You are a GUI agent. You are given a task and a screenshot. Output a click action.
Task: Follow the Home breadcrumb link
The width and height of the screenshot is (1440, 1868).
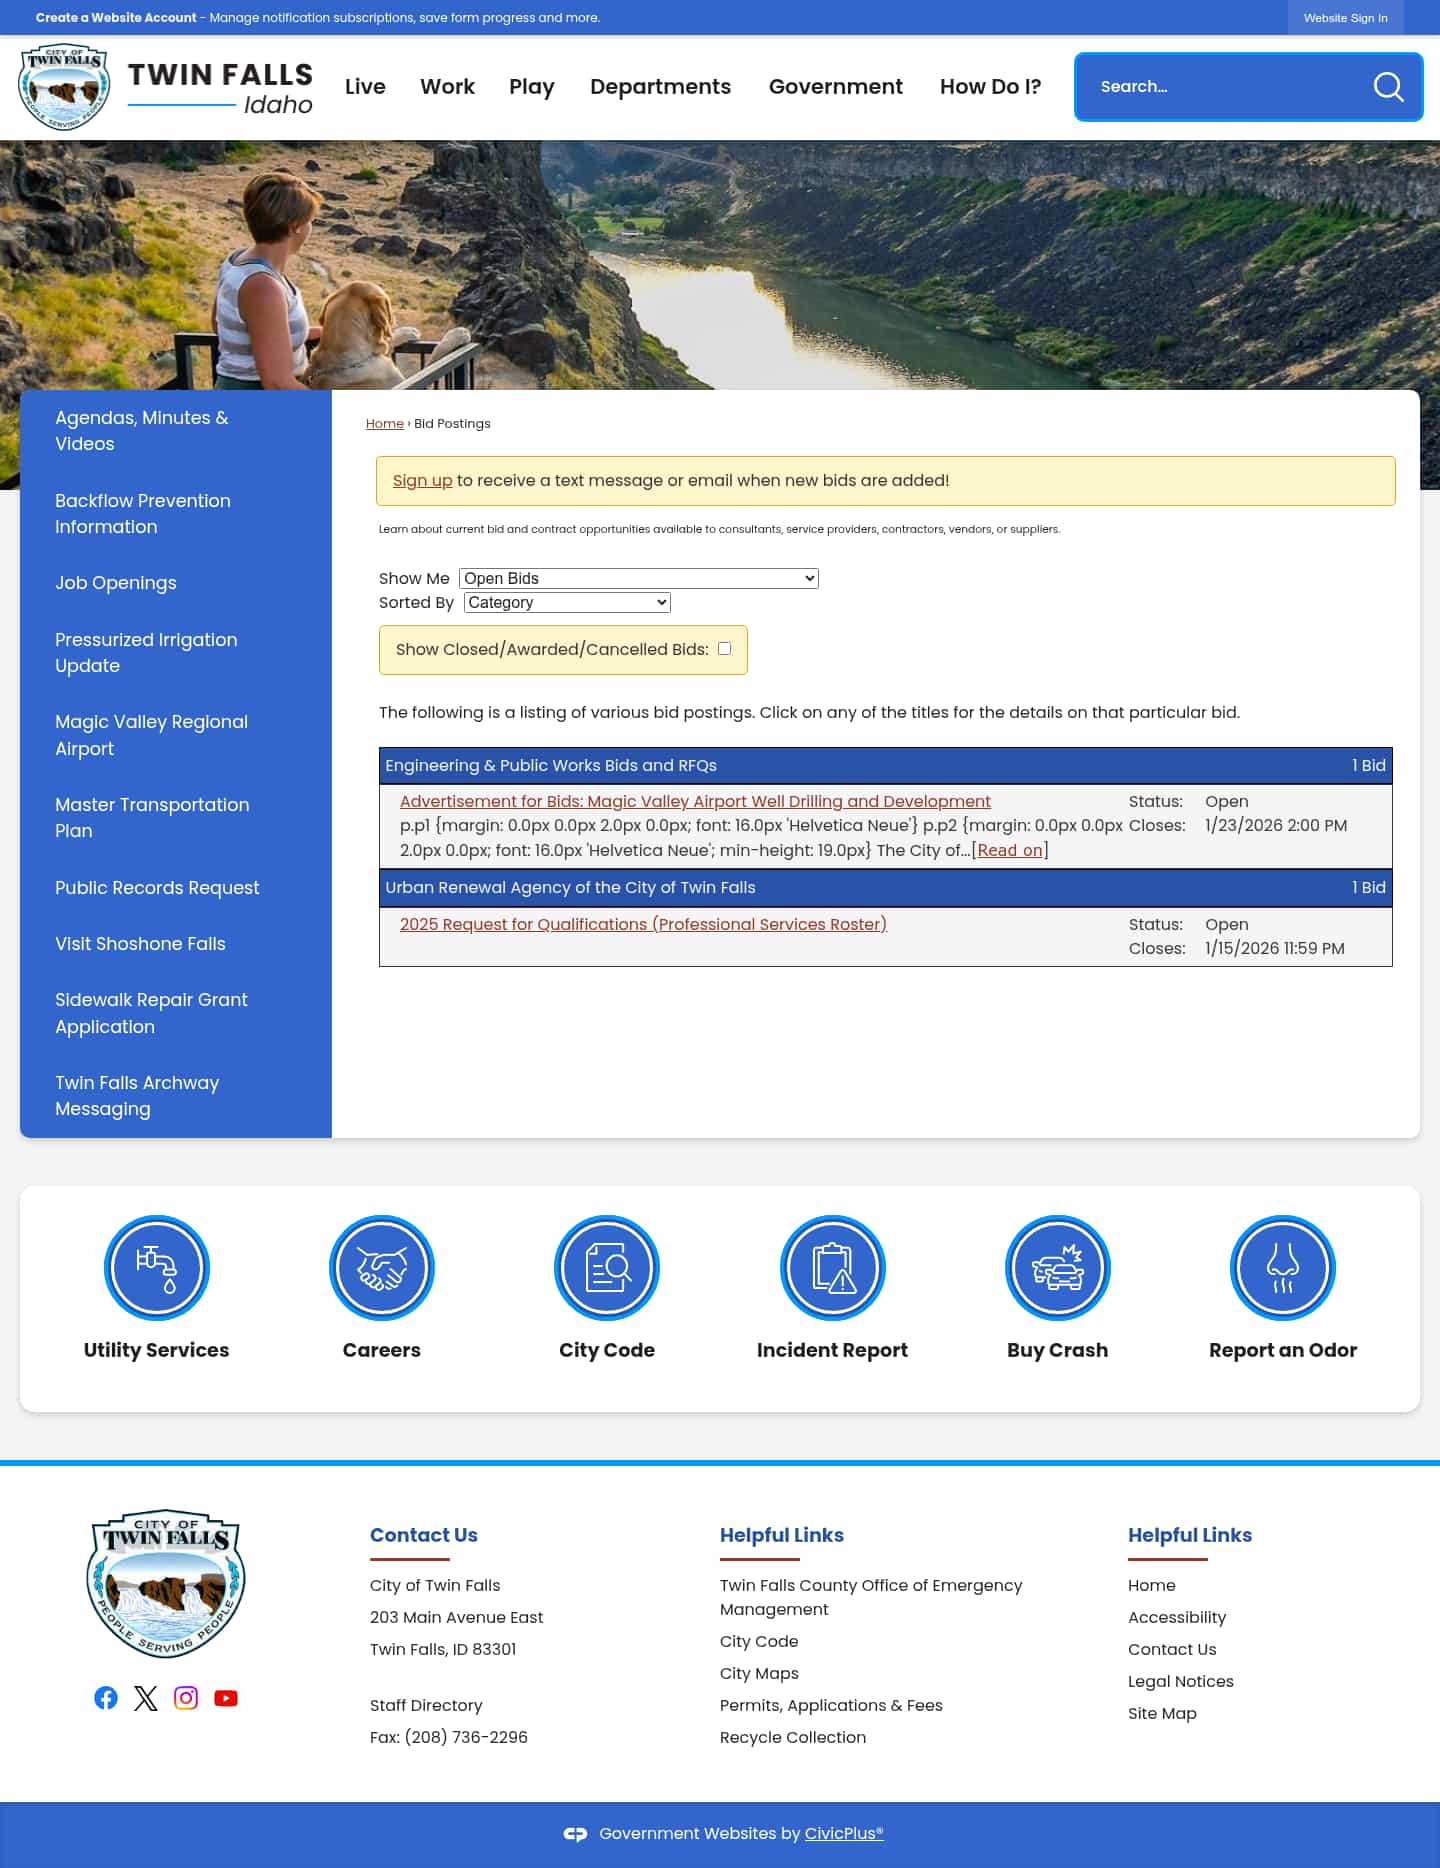click(385, 424)
